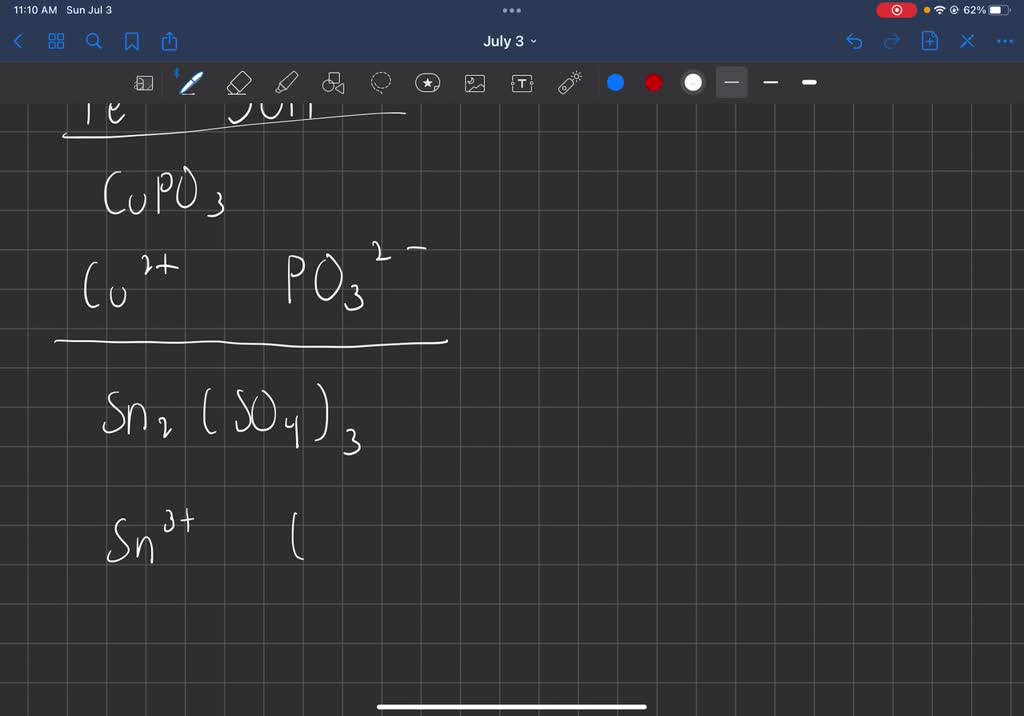Select the Pen tool
This screenshot has height=716, width=1024.
click(x=191, y=83)
